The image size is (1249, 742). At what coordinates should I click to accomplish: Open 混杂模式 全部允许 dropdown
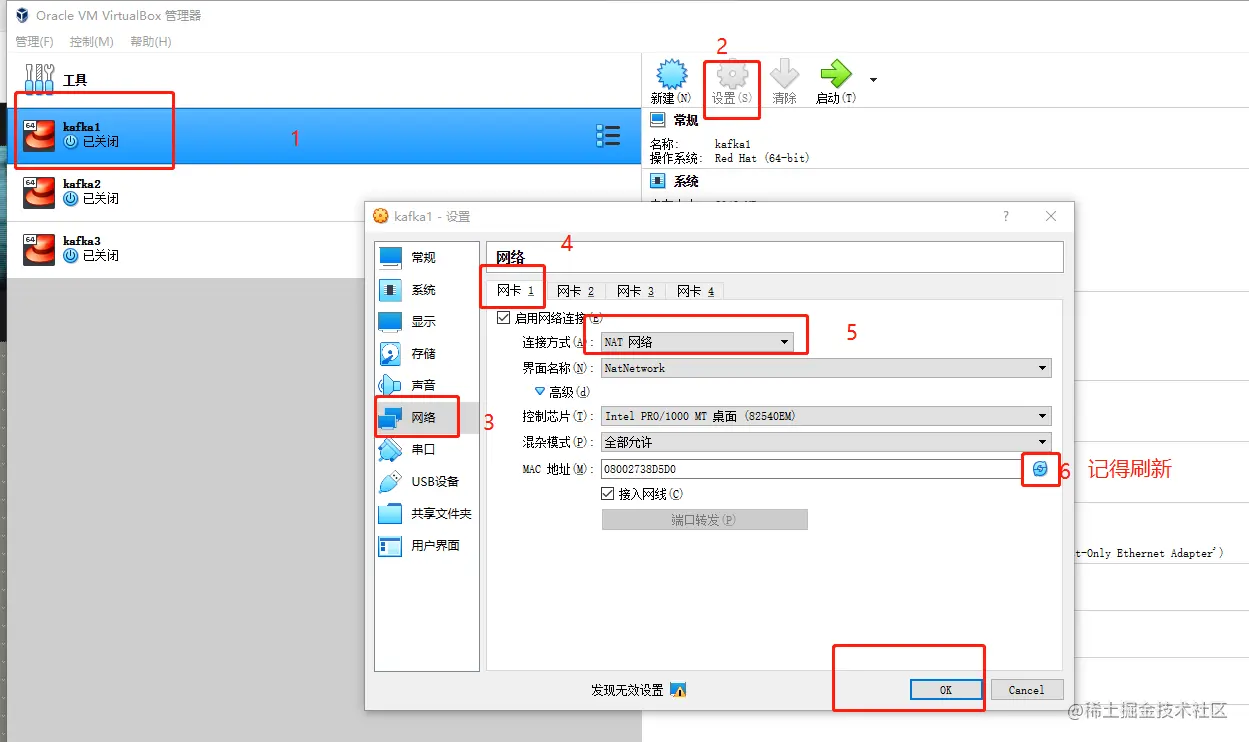tap(826, 442)
